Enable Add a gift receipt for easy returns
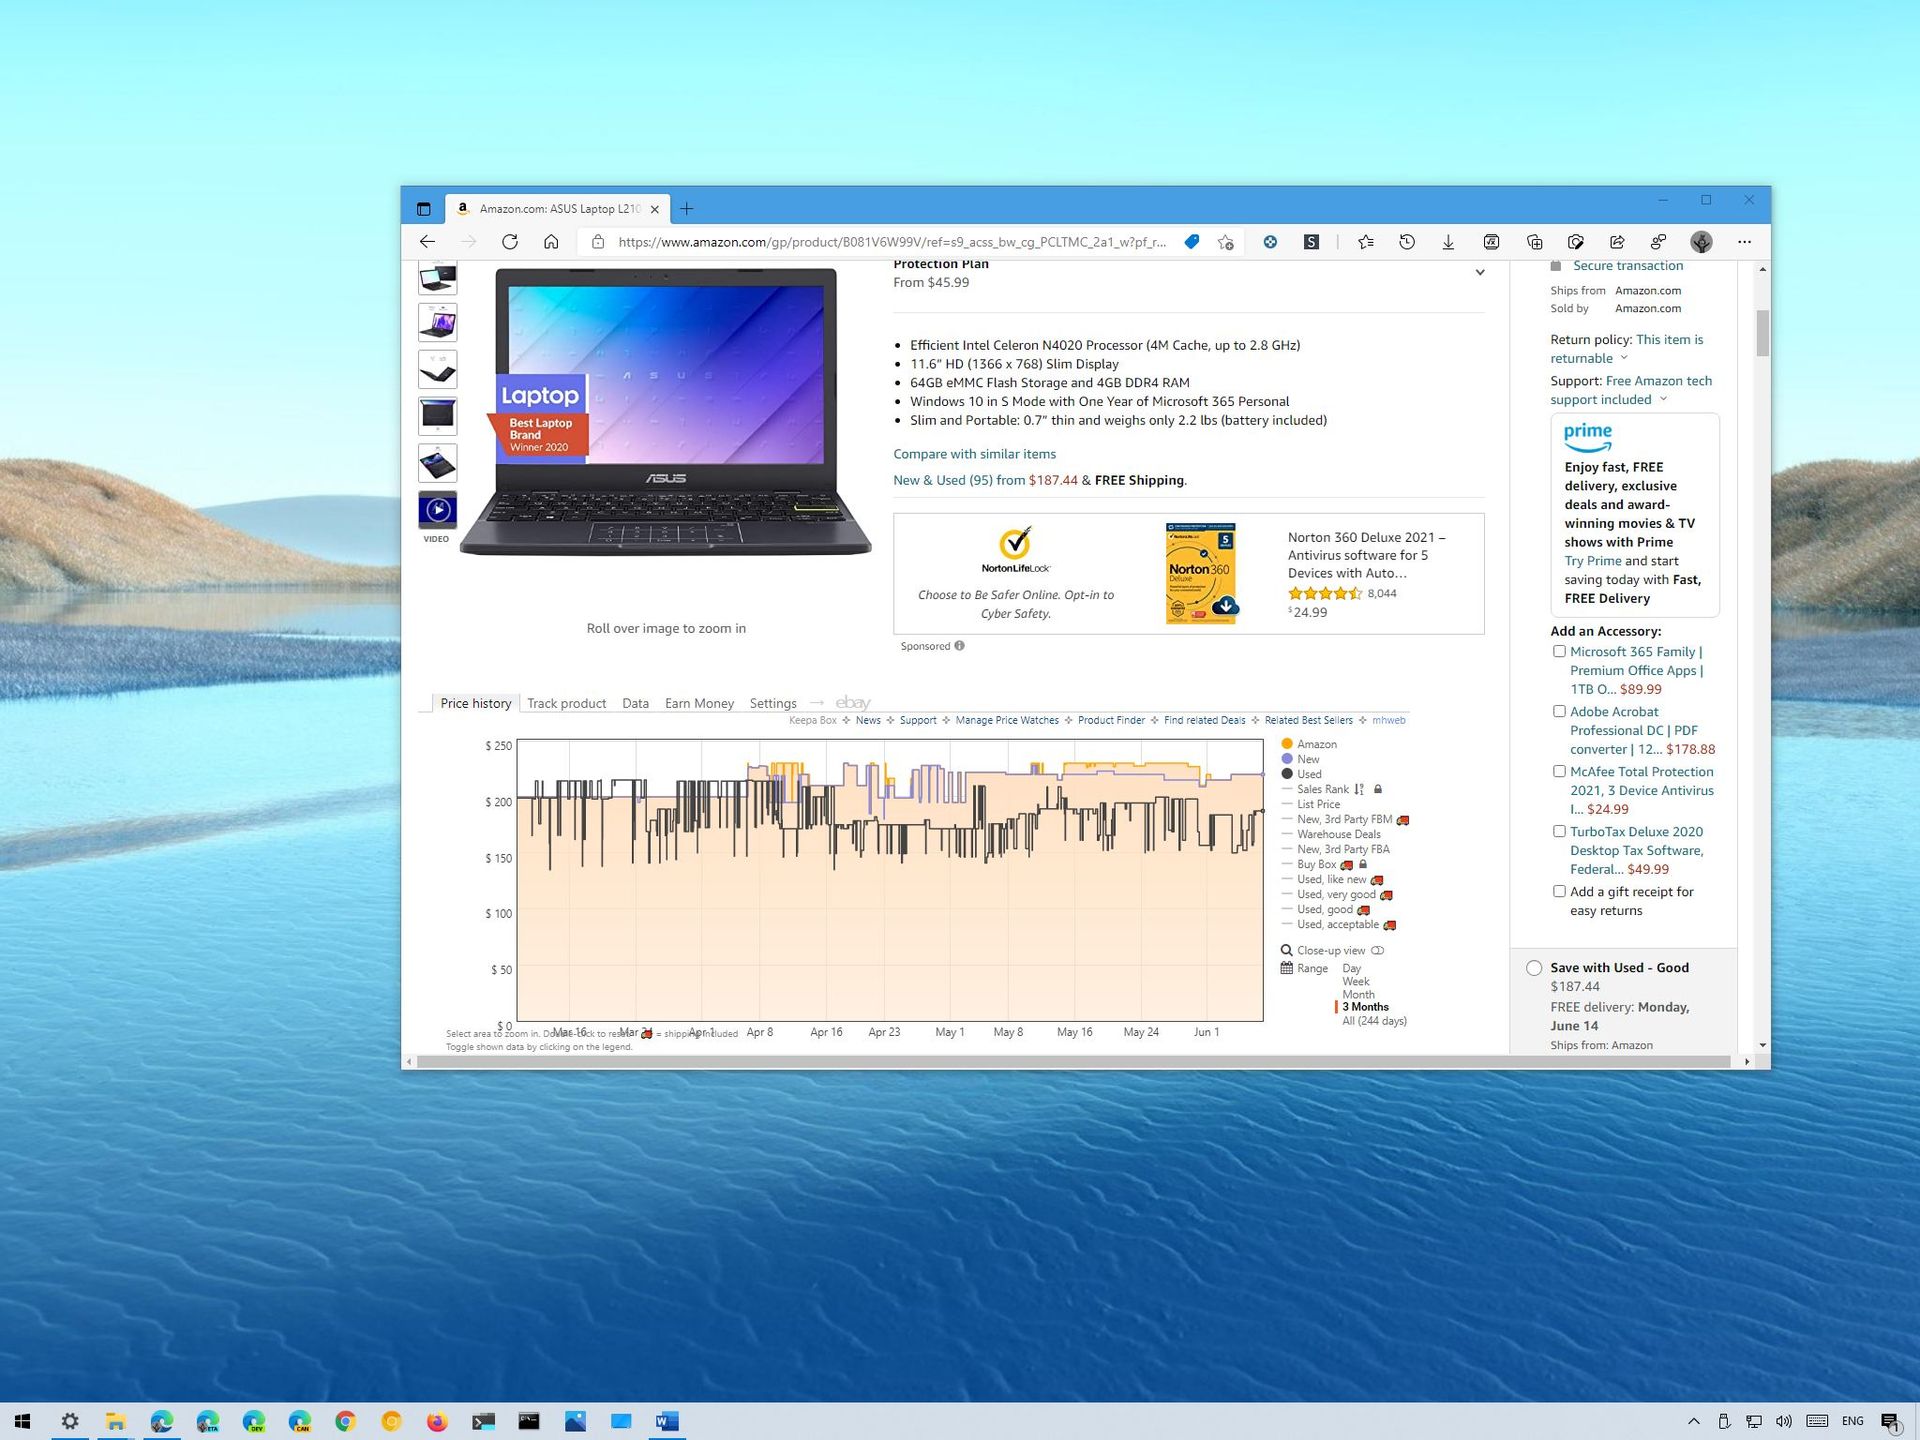The image size is (1920, 1440). (1559, 891)
